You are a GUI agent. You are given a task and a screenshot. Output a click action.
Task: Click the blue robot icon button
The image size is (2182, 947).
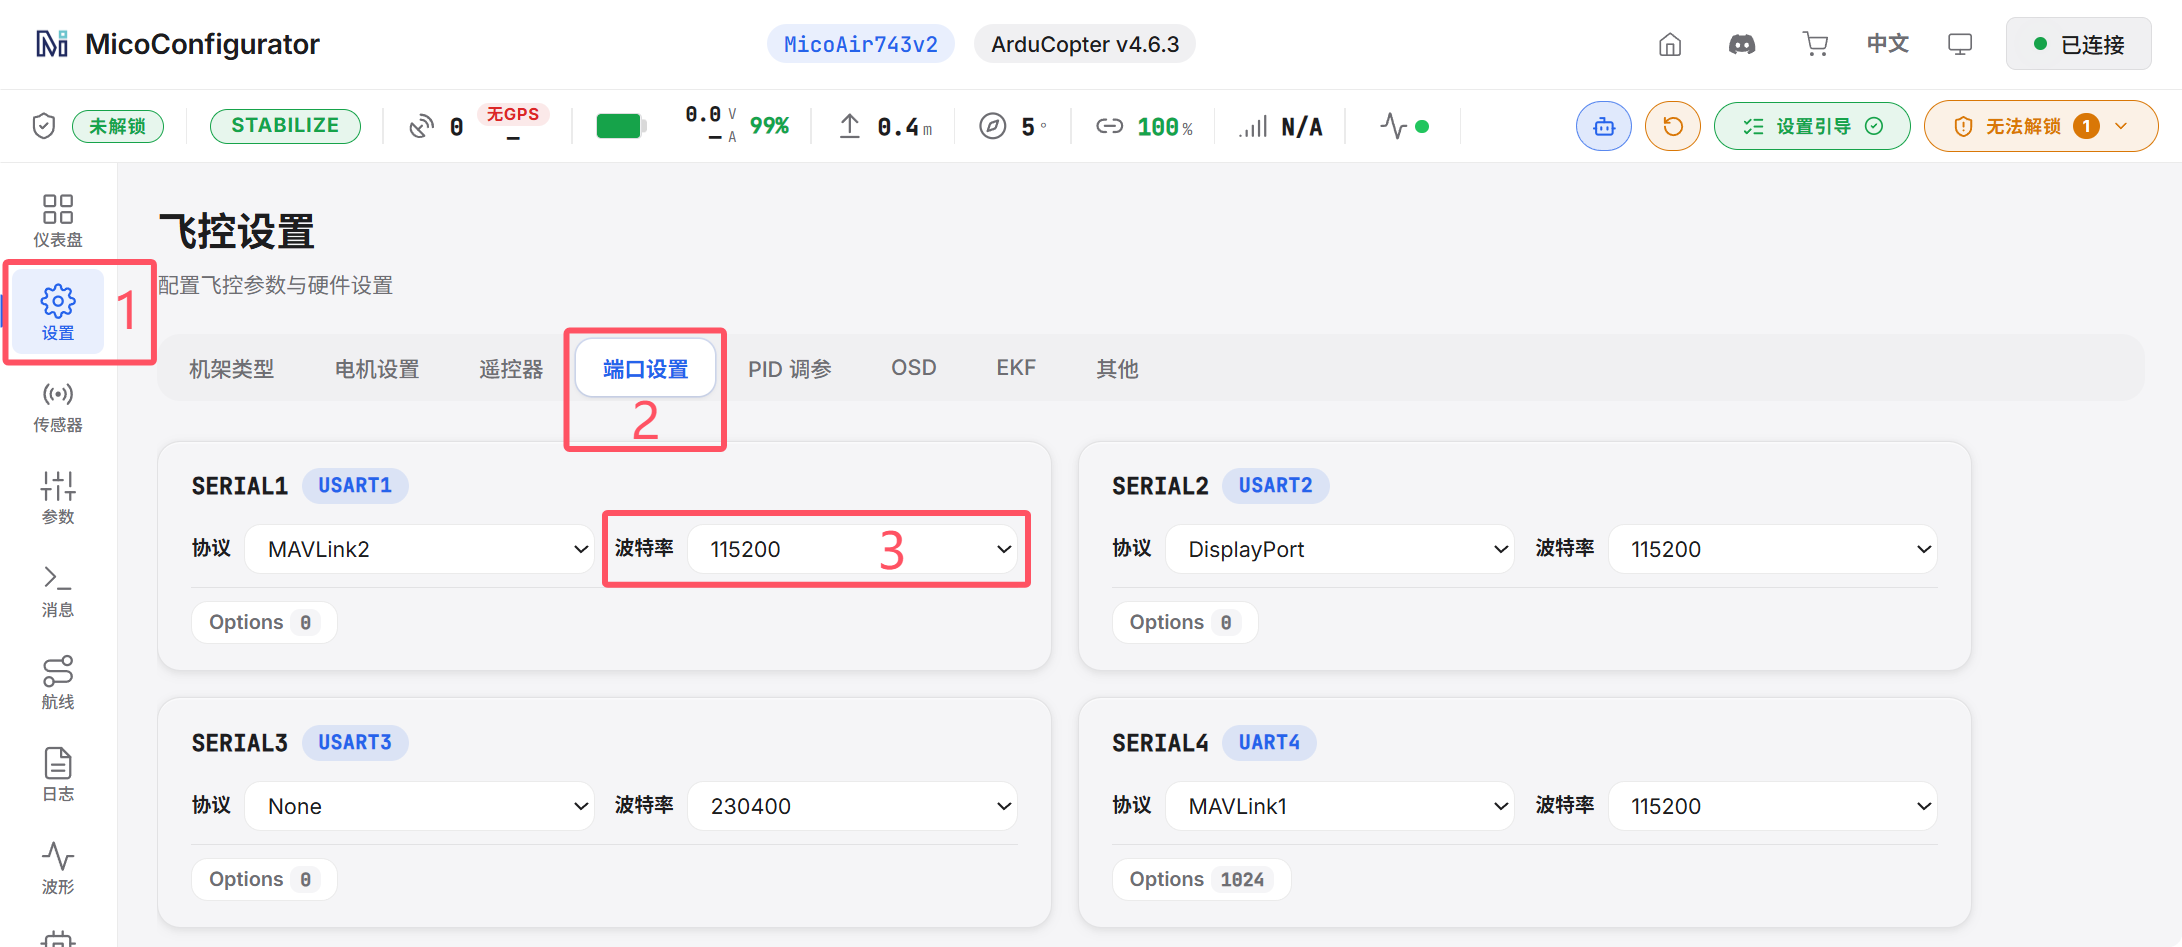(x=1603, y=126)
